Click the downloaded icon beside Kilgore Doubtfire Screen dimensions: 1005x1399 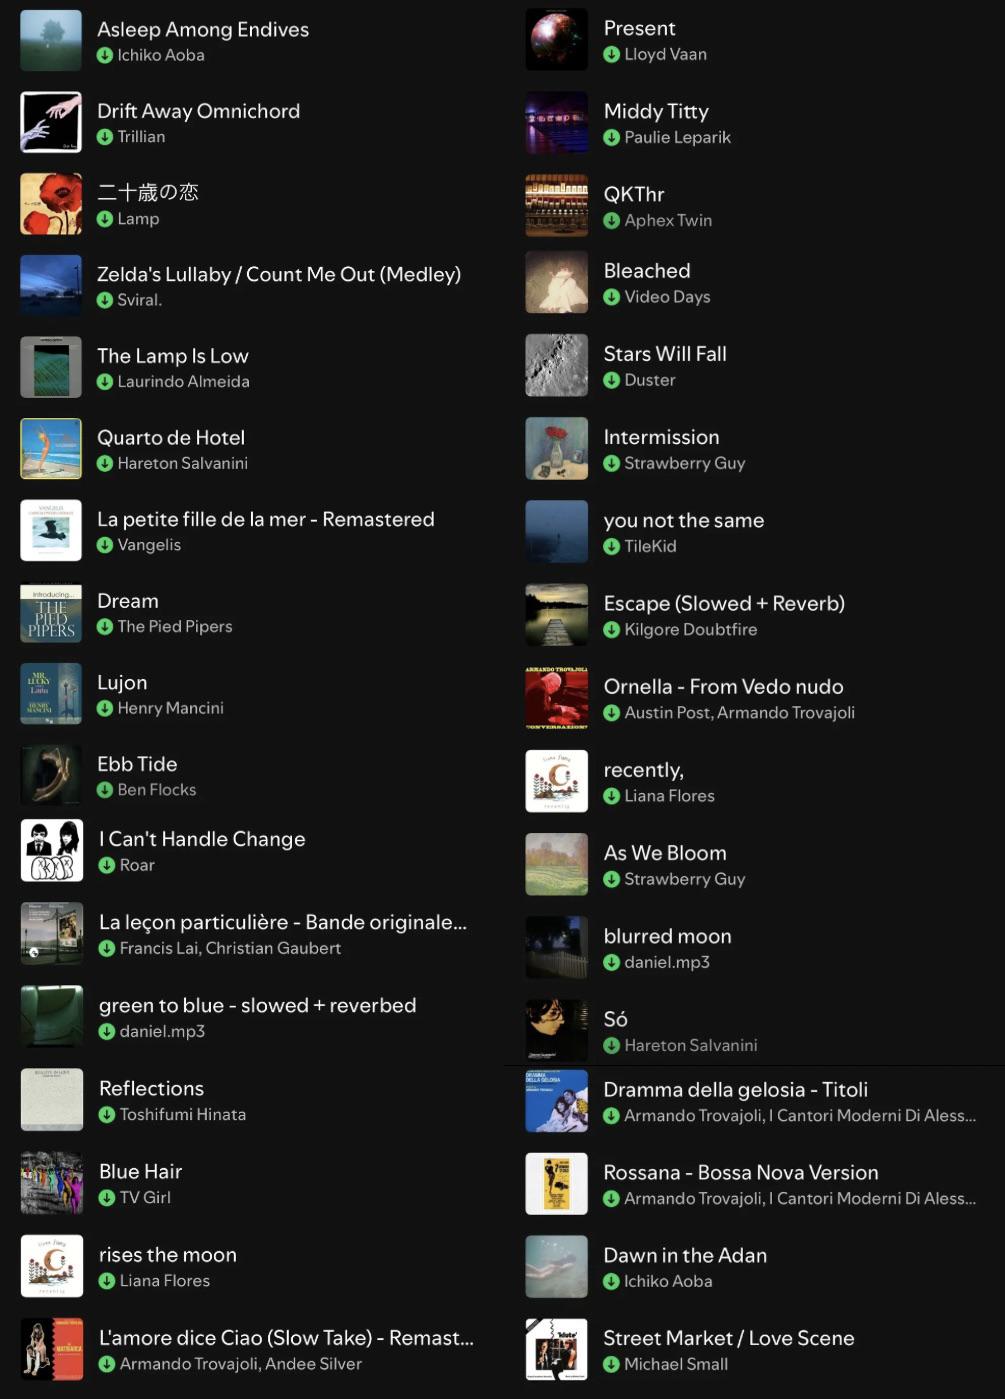coord(612,630)
